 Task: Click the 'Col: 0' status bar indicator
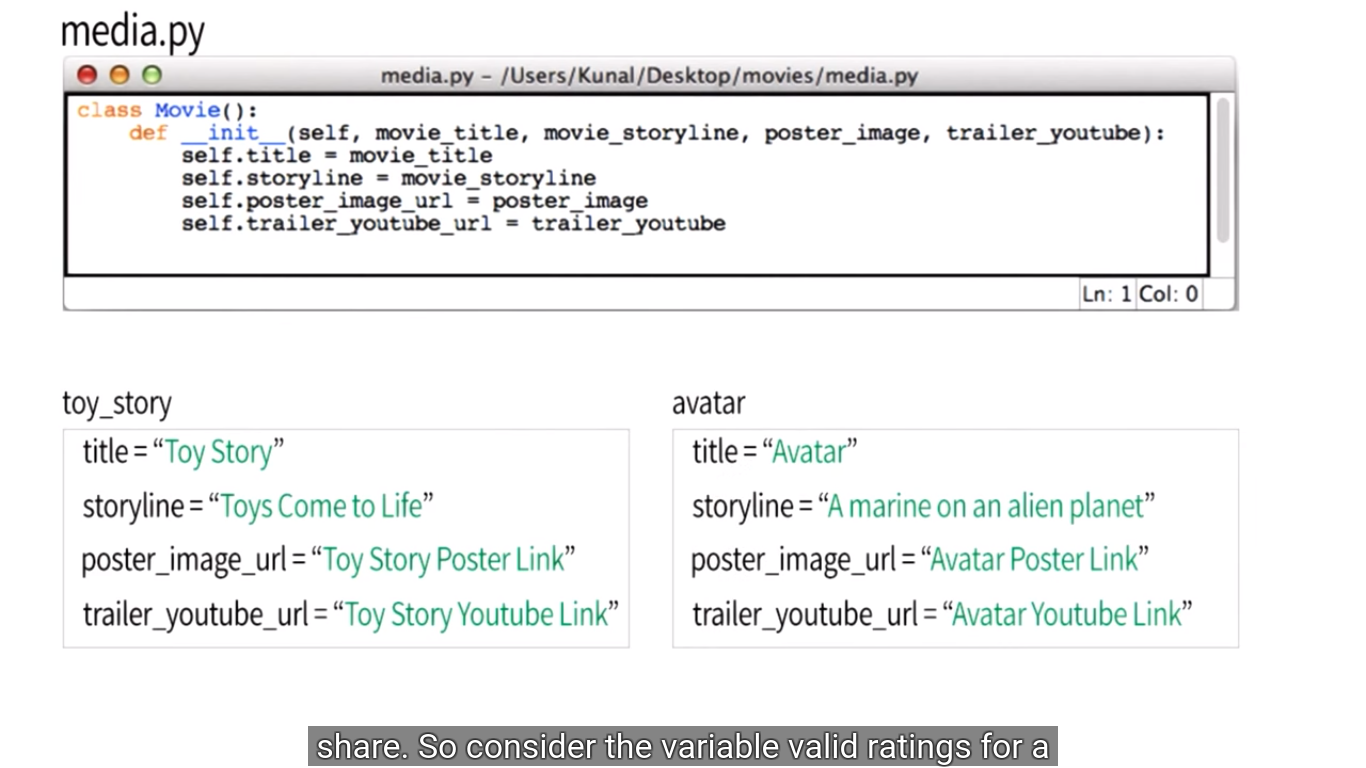coord(1168,294)
